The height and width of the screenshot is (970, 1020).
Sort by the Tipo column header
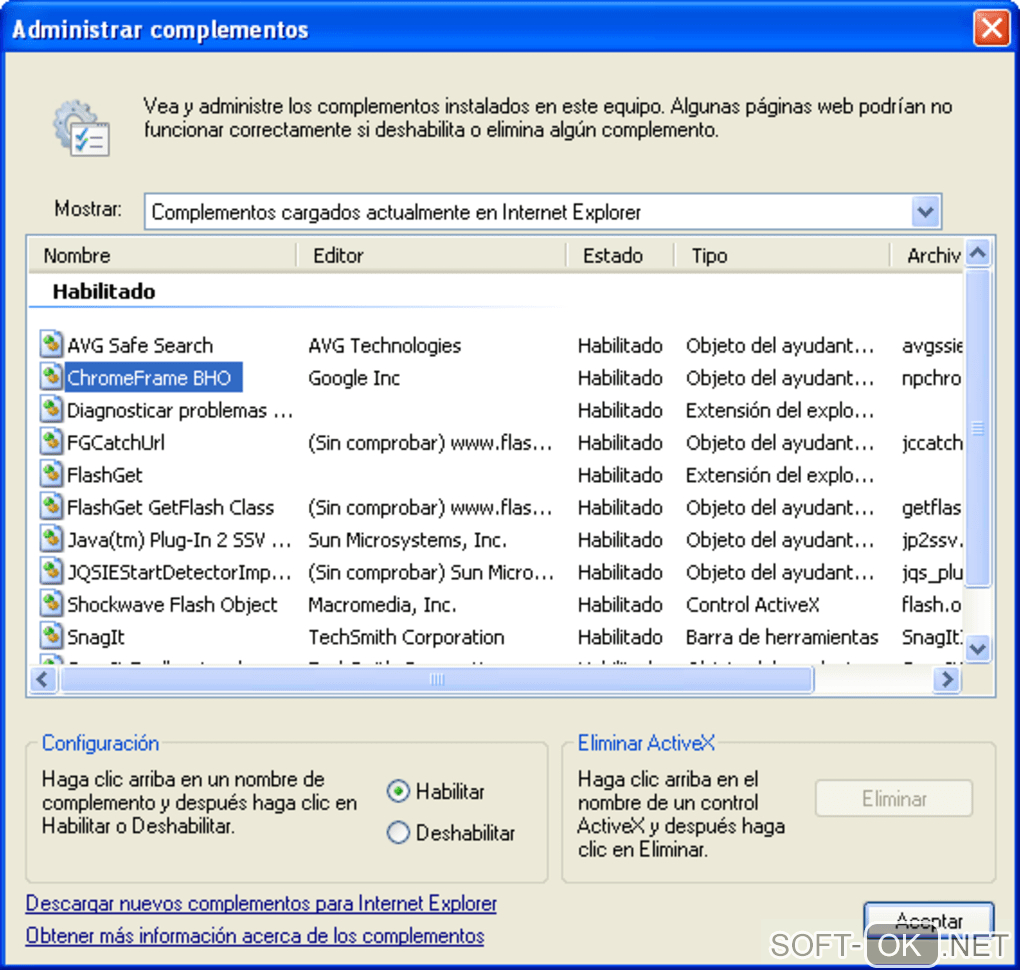782,256
